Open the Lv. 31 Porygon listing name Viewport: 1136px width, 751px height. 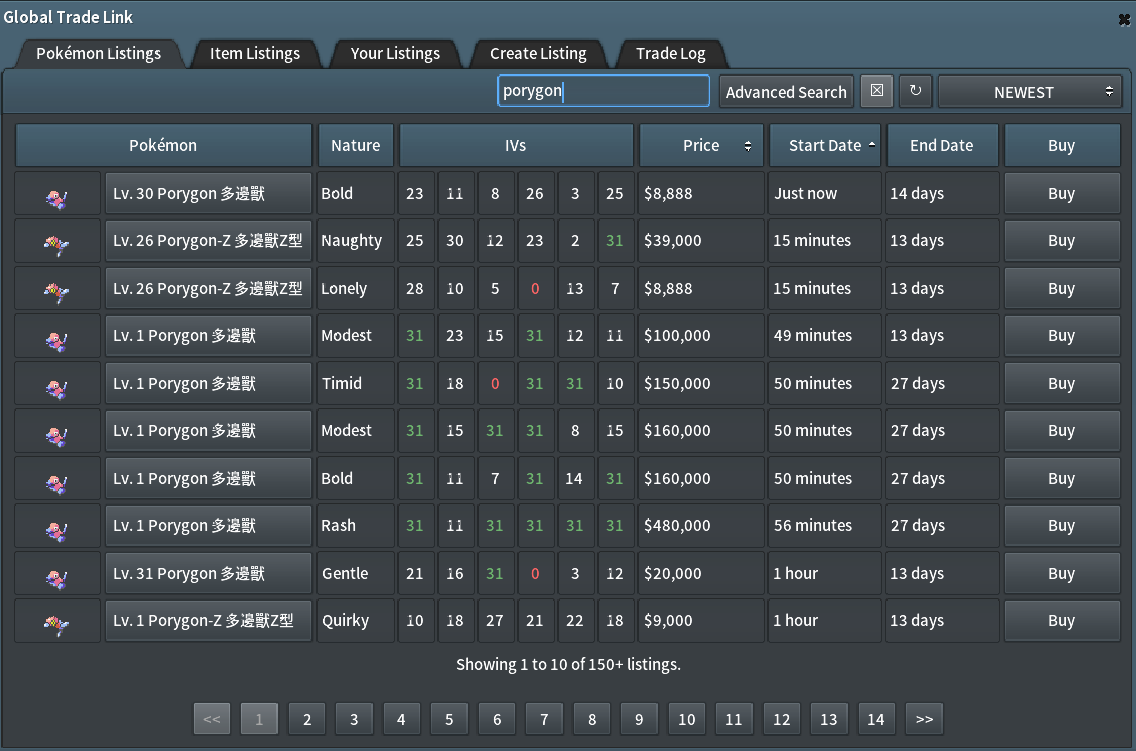pos(209,574)
